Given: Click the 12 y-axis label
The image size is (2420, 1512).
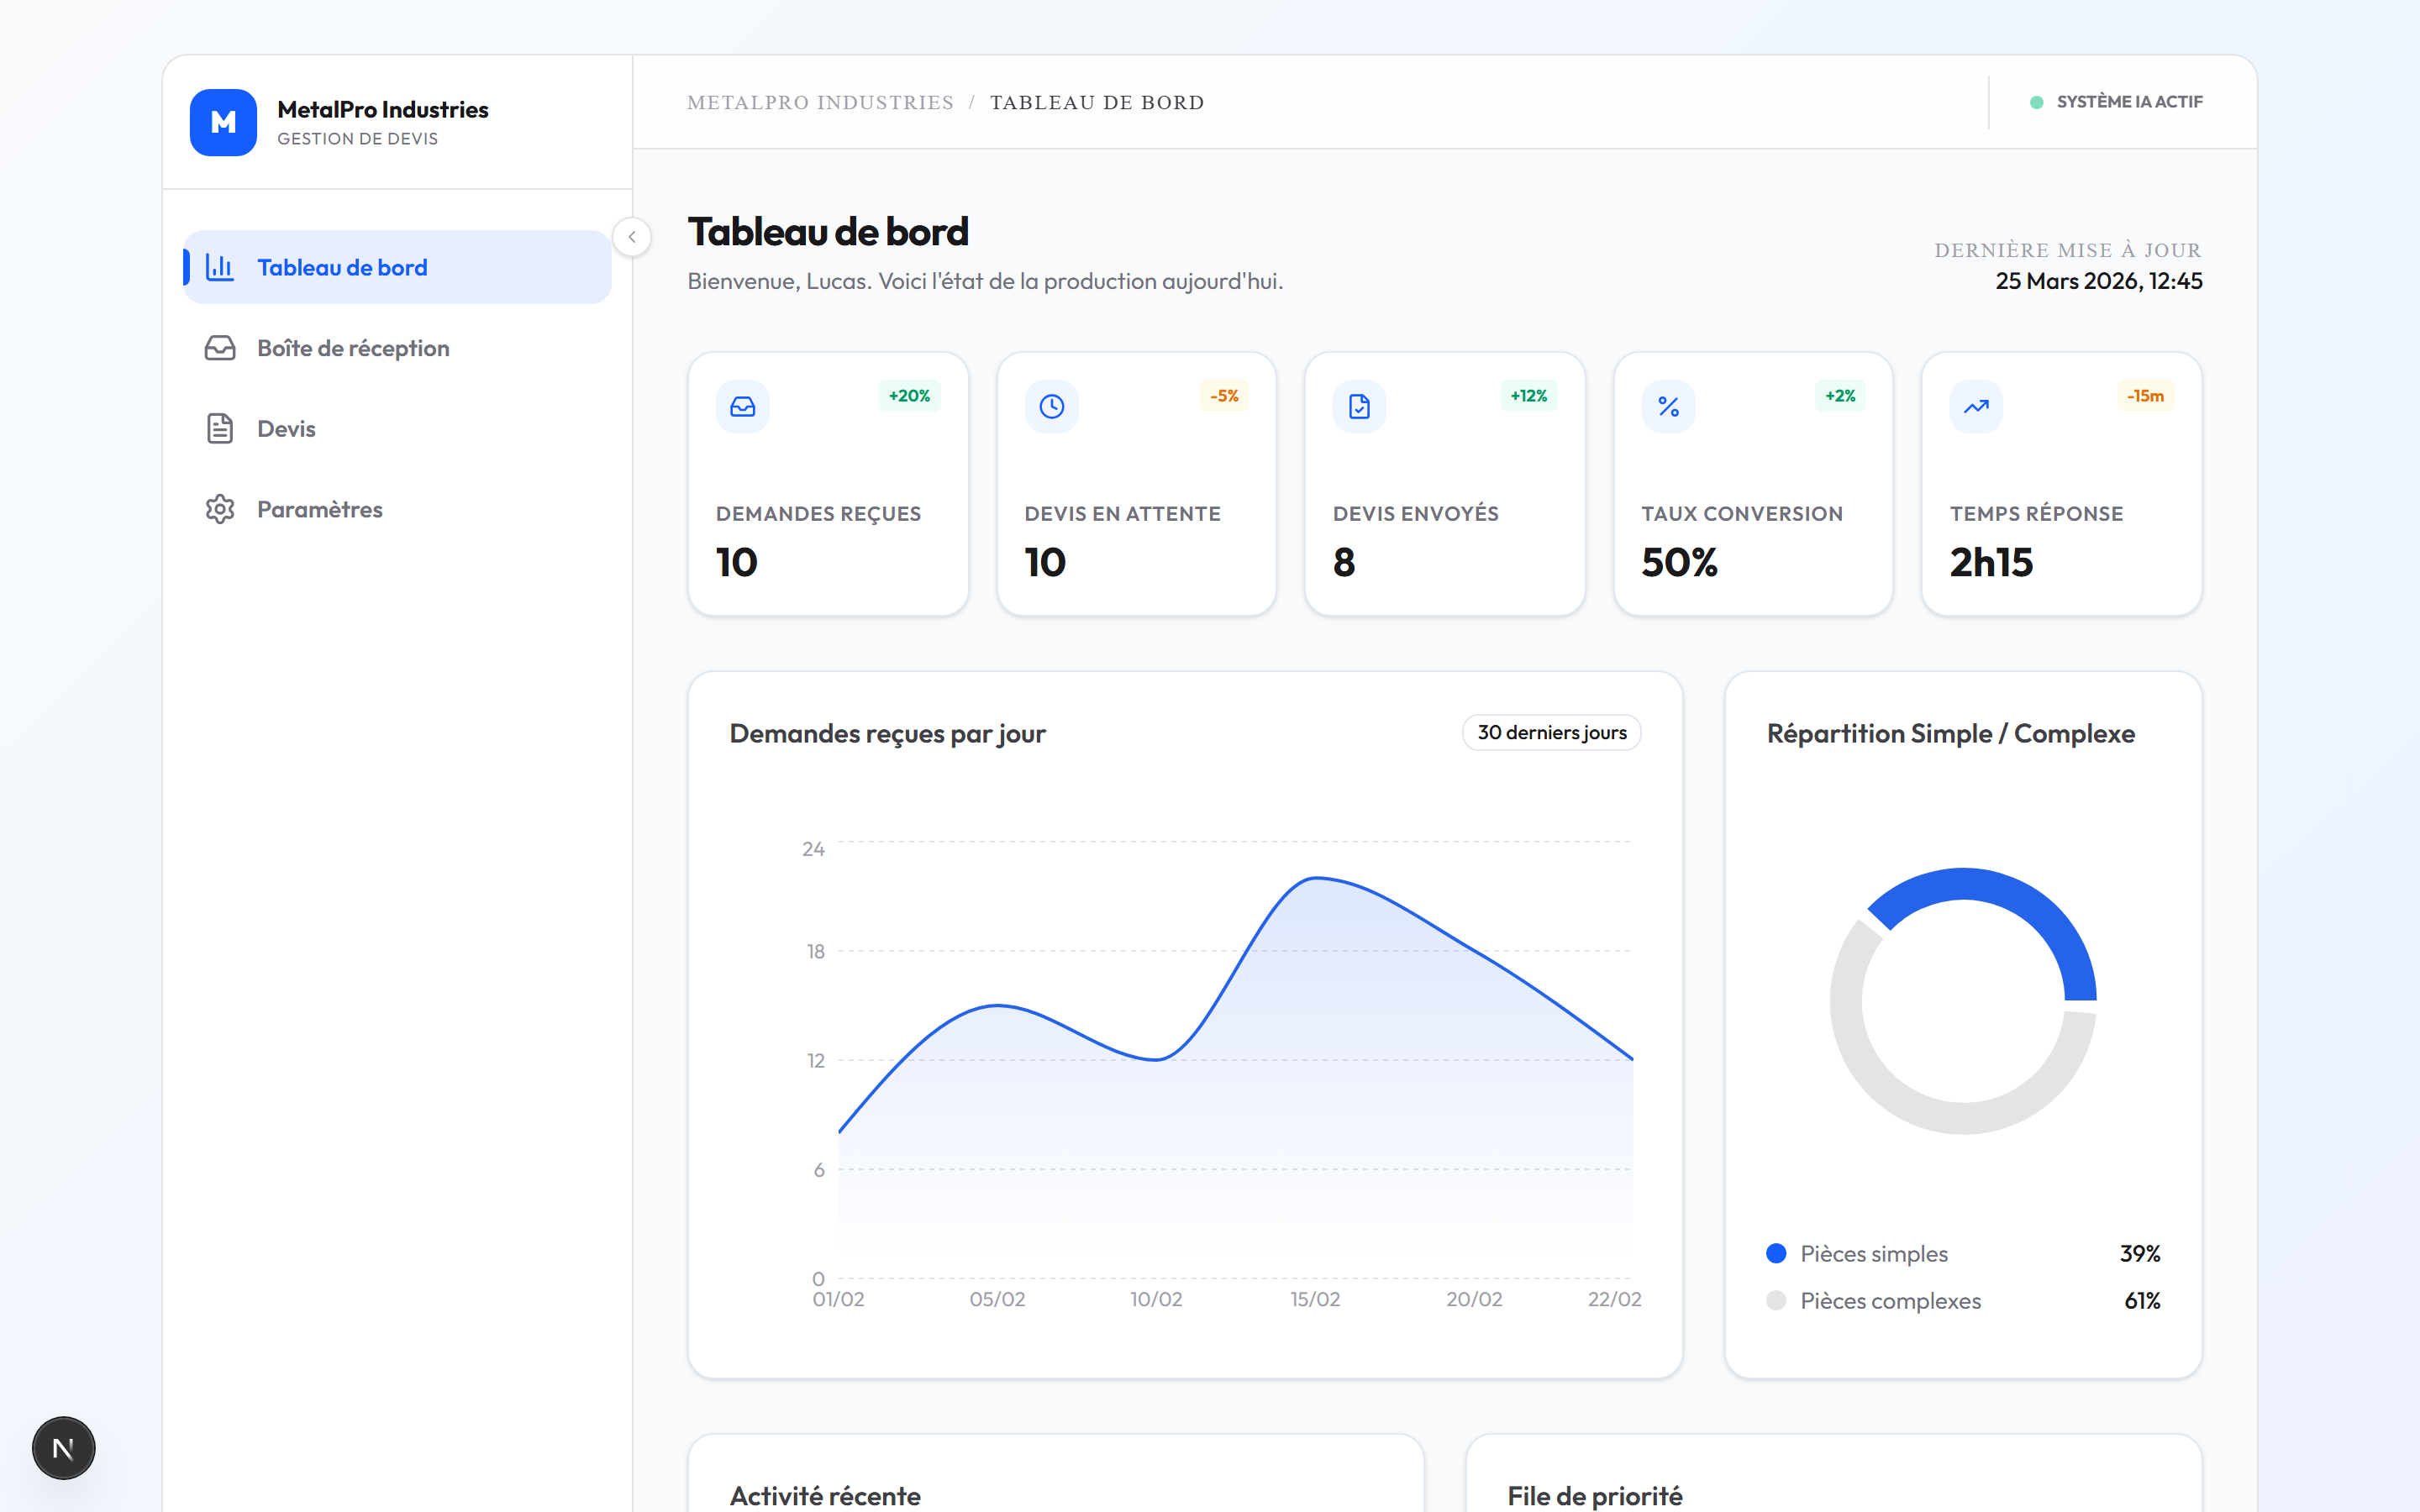Looking at the screenshot, I should pos(816,1060).
